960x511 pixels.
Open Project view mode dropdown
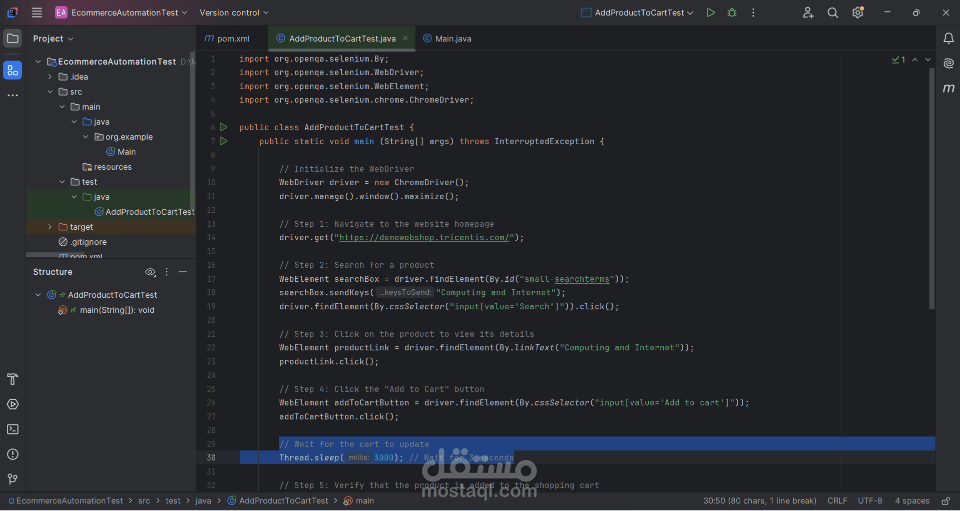point(53,39)
